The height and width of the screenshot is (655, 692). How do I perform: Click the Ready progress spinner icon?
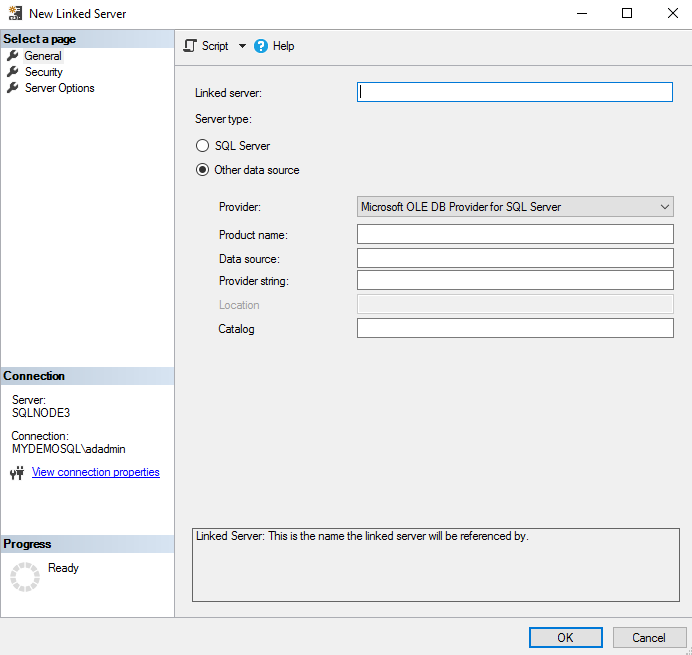coord(25,576)
